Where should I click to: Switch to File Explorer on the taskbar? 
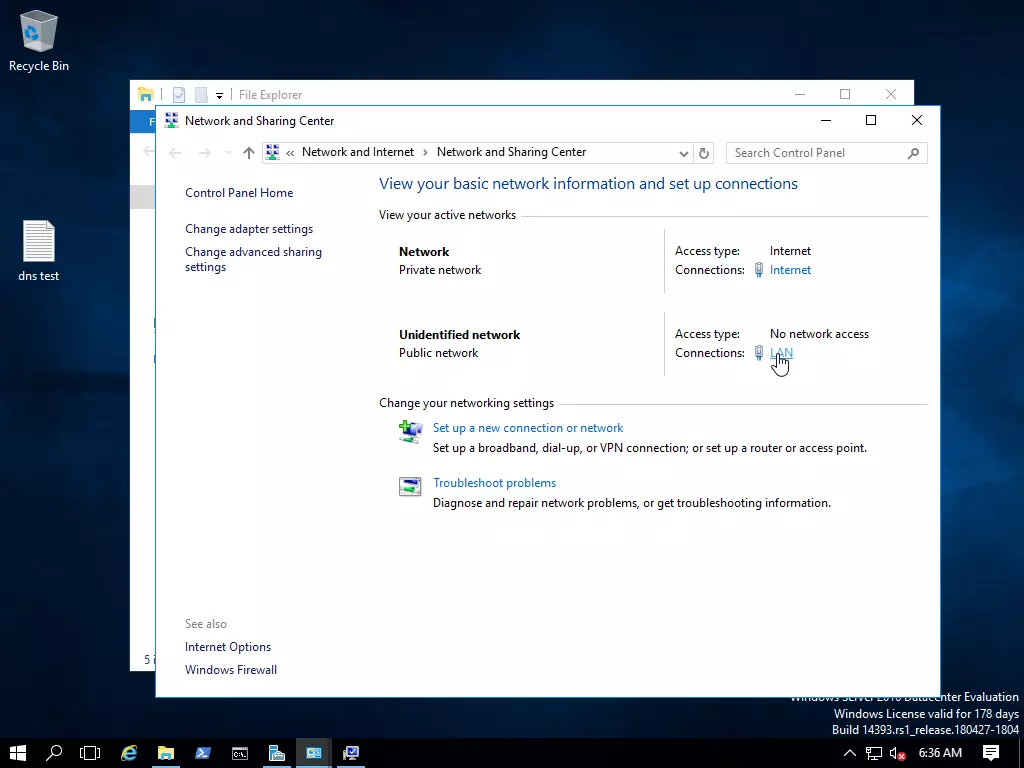(166, 753)
